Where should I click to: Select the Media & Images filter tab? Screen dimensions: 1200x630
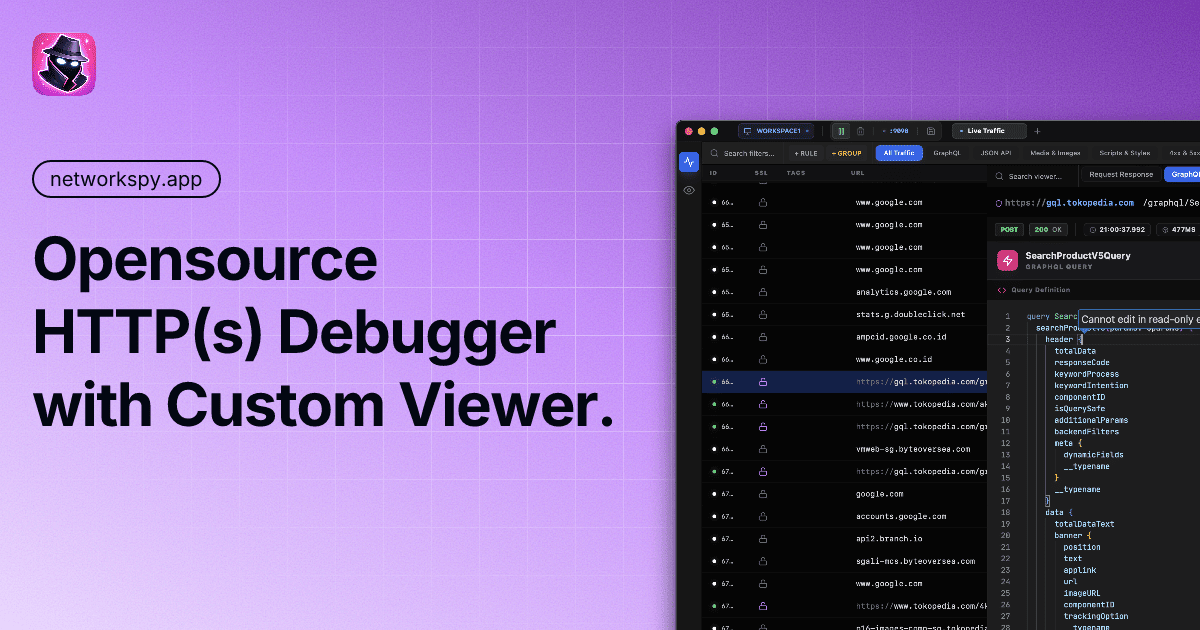[1054, 153]
